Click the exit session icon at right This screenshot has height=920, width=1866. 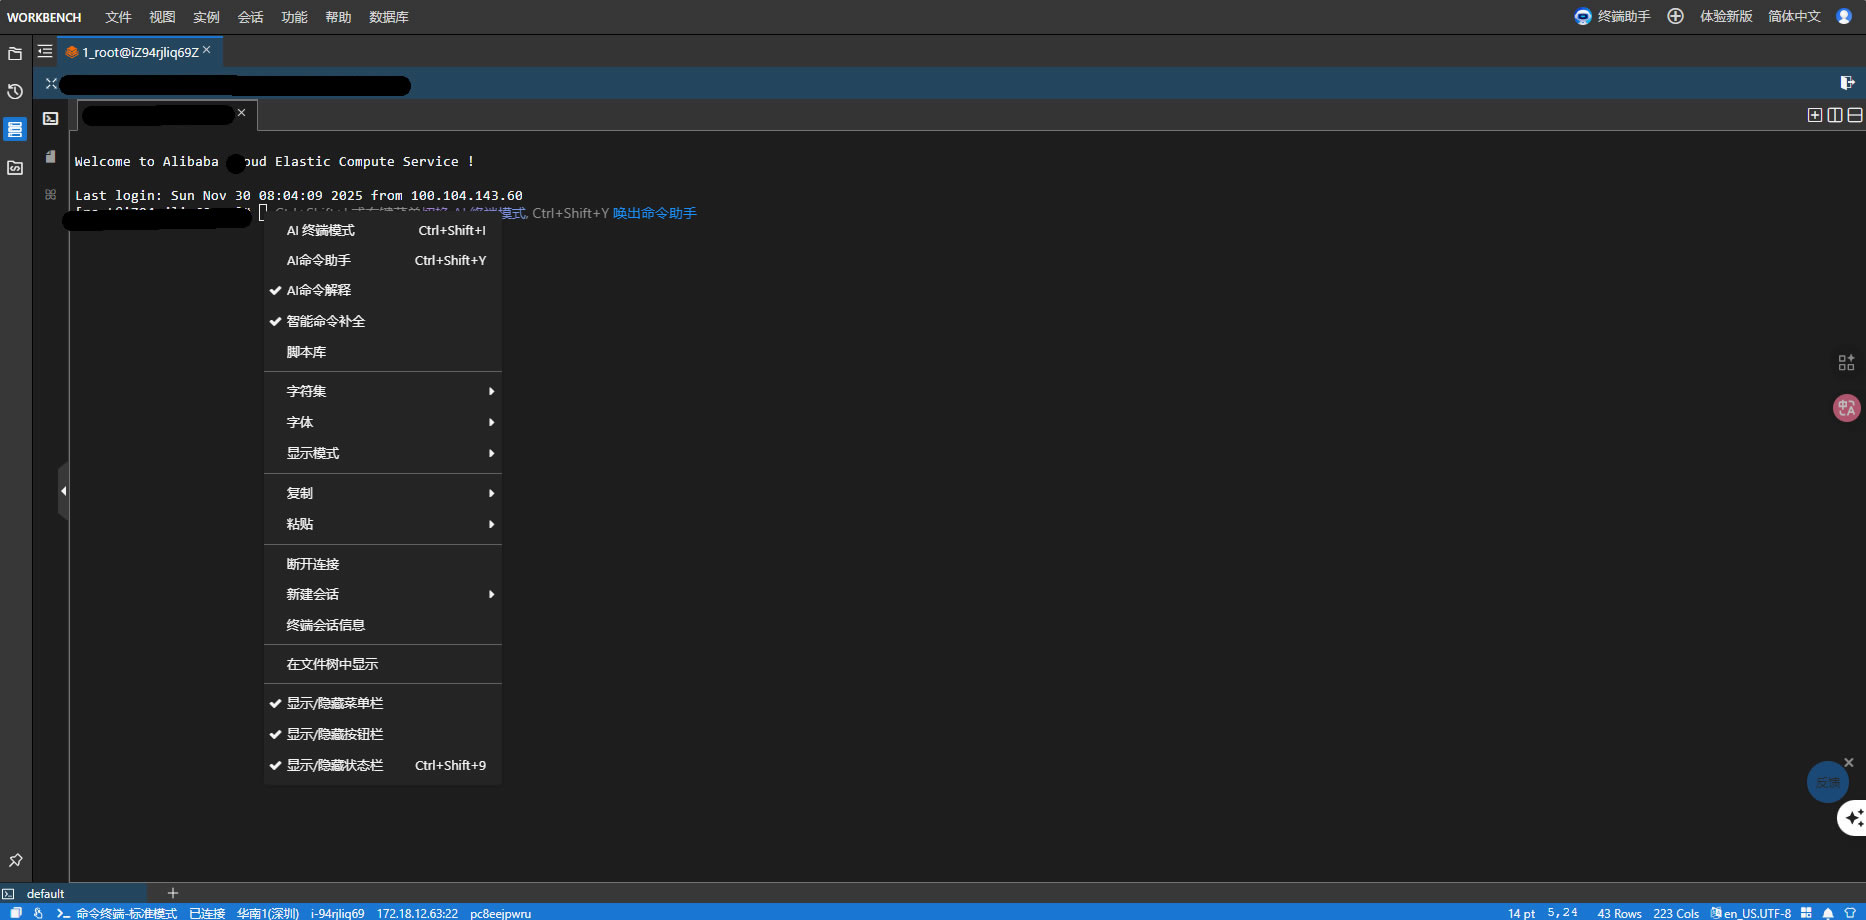click(x=1847, y=83)
